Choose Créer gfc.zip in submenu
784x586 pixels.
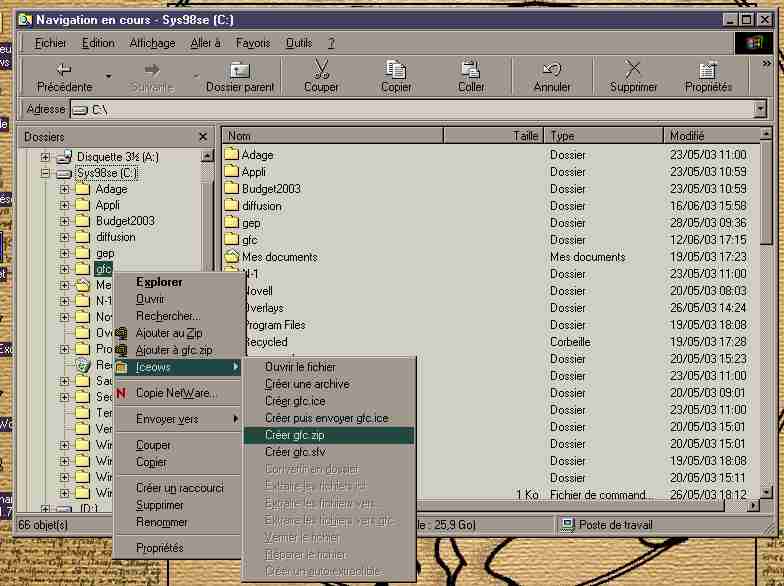328,435
